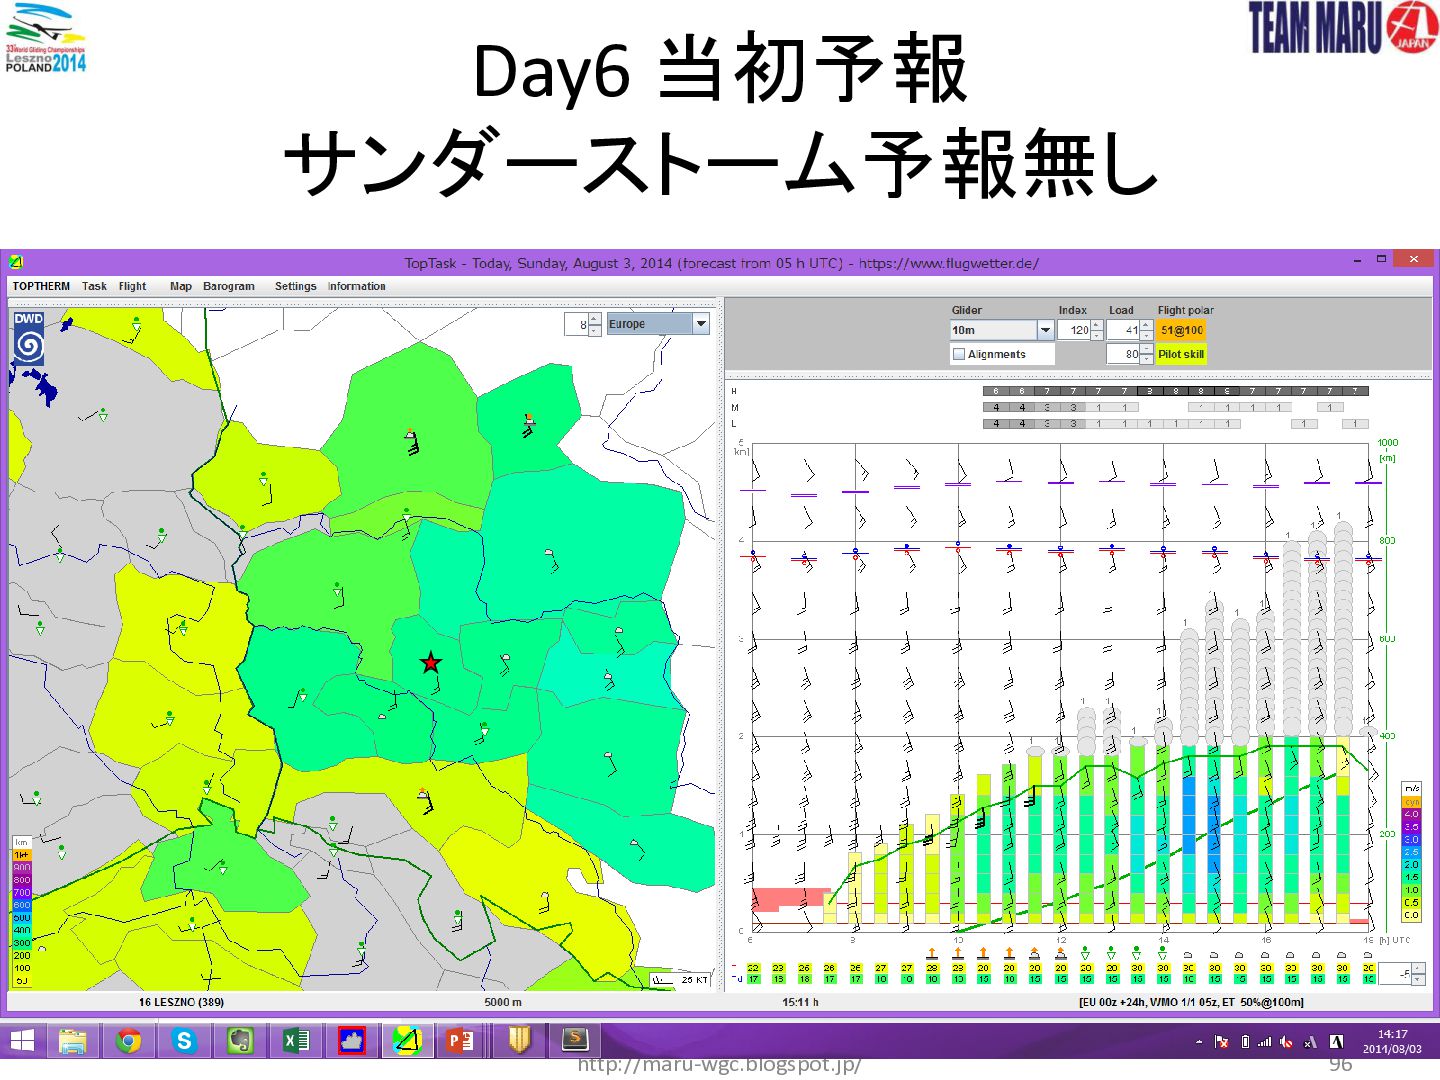Screen dimensions: 1440x1080
Task: Click the Leszno Poland 2014 championship logo
Action: (x=46, y=39)
